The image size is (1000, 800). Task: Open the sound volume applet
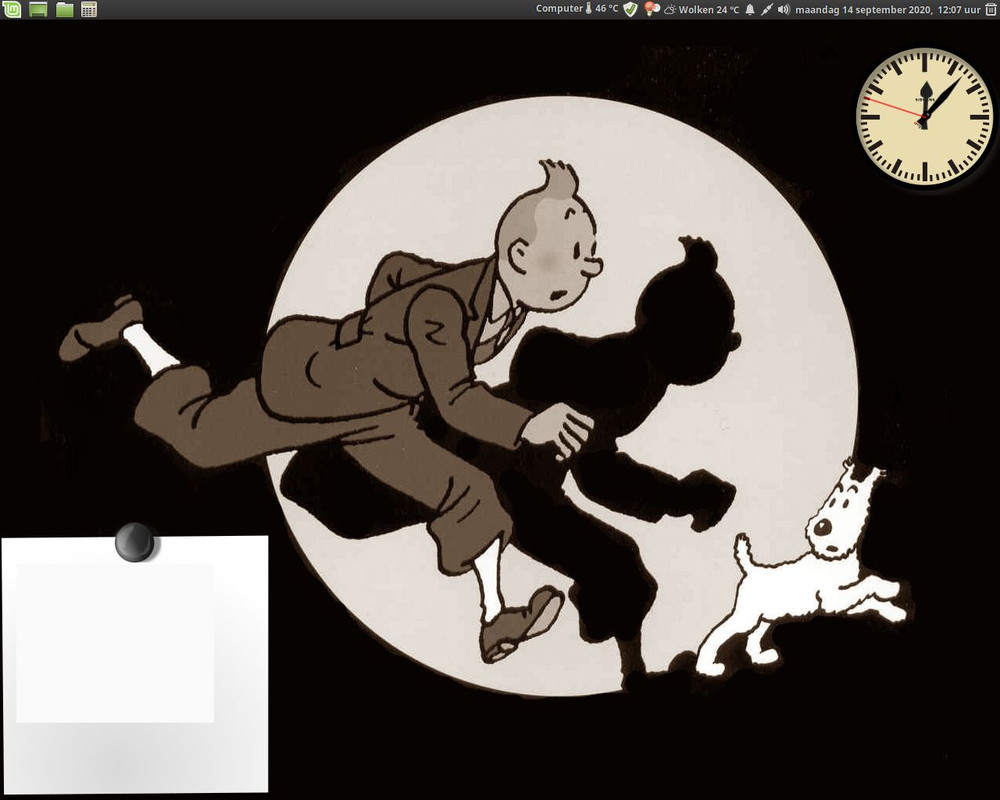click(784, 10)
